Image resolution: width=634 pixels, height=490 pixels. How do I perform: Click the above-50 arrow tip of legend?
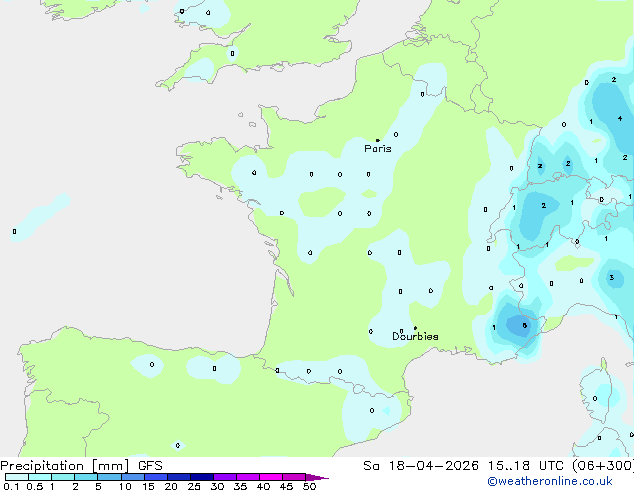pos(317,477)
